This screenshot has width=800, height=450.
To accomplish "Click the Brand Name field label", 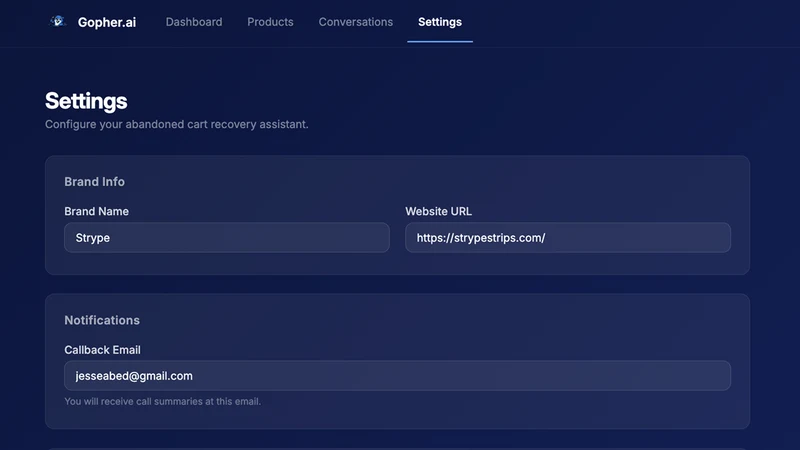I will pos(96,211).
